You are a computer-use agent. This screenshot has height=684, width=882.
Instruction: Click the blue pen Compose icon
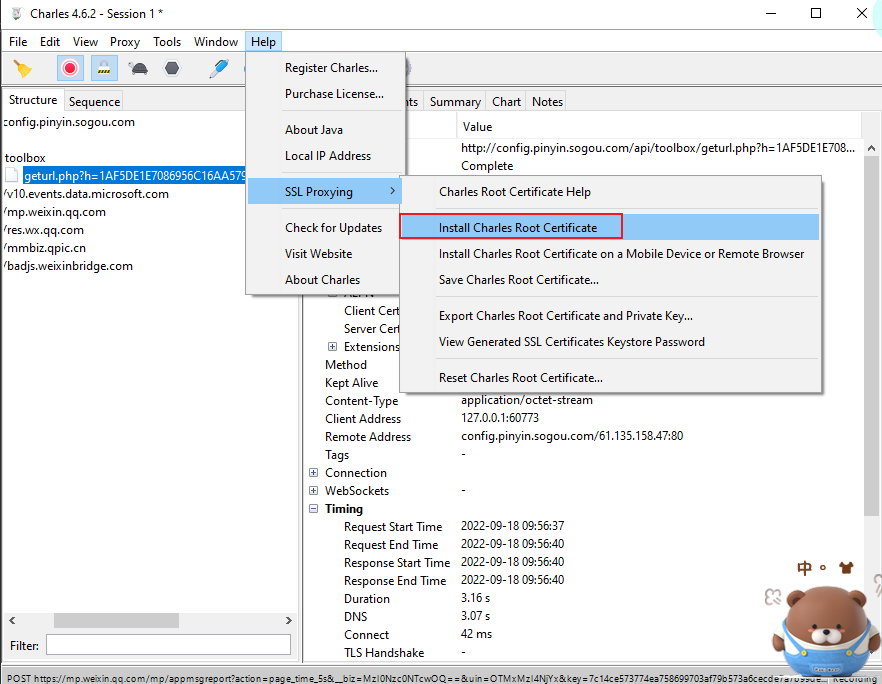click(218, 69)
